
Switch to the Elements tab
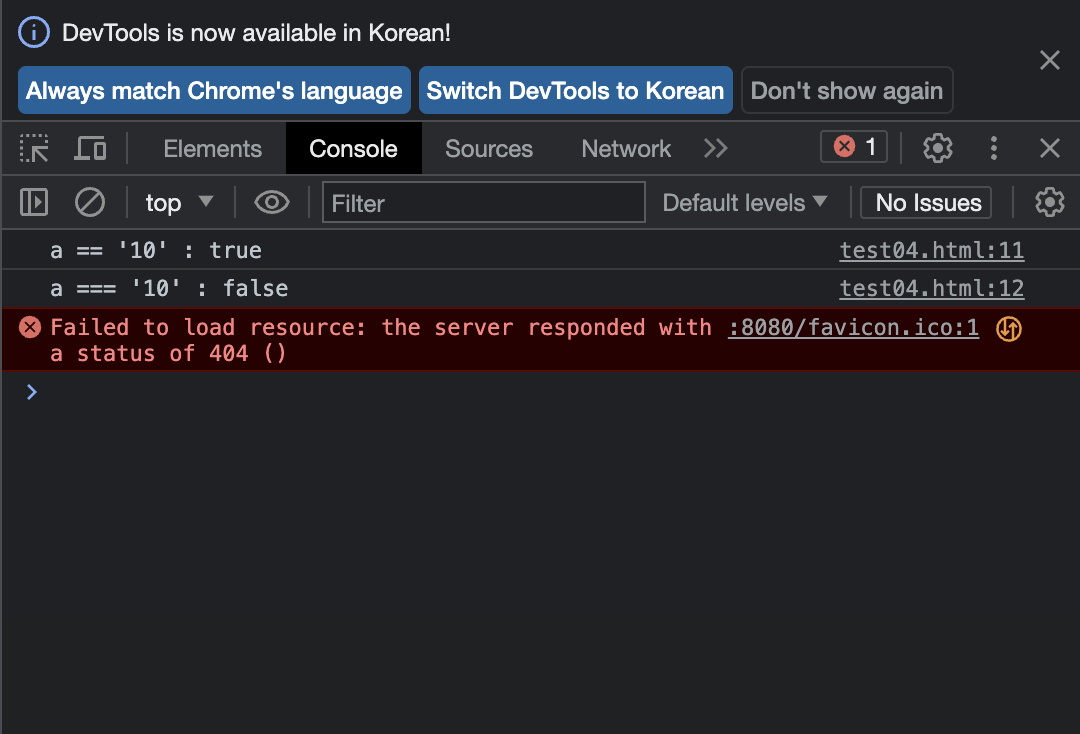pyautogui.click(x=212, y=148)
